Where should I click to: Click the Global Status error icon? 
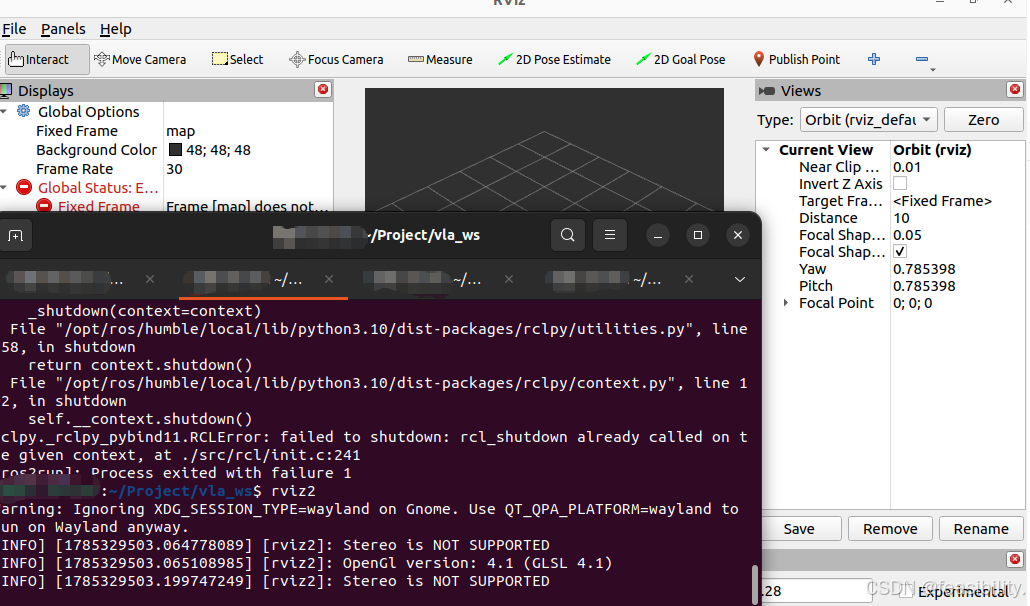24,188
